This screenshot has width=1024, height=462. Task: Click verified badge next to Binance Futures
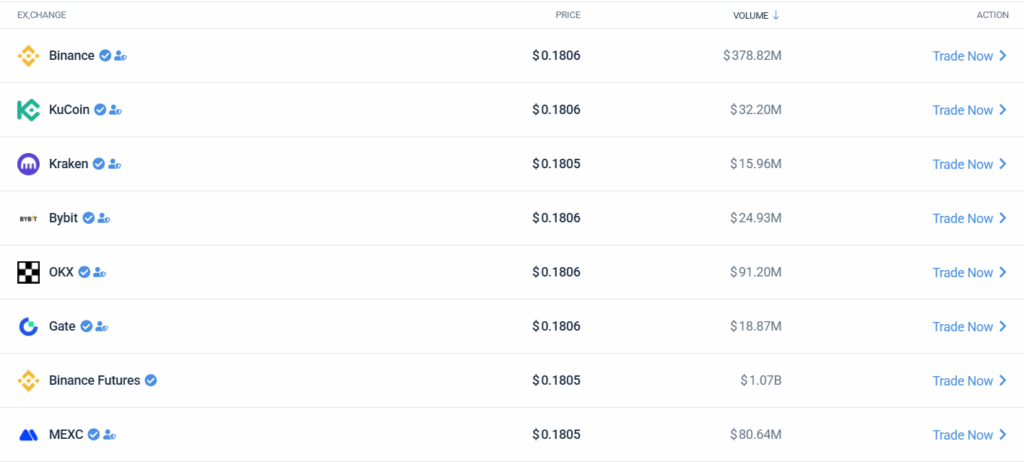coord(151,381)
